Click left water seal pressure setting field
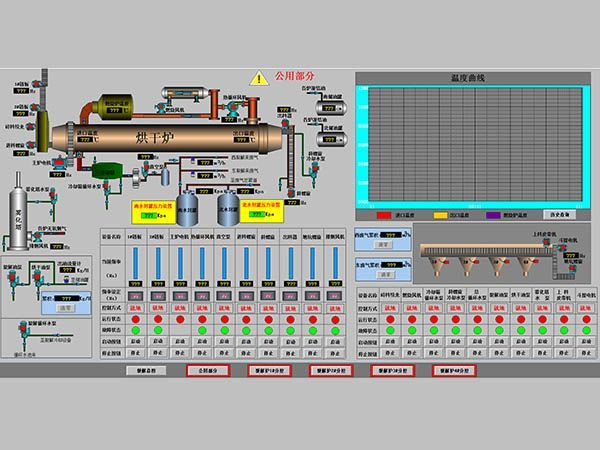The width and height of the screenshot is (600, 450). click(148, 215)
